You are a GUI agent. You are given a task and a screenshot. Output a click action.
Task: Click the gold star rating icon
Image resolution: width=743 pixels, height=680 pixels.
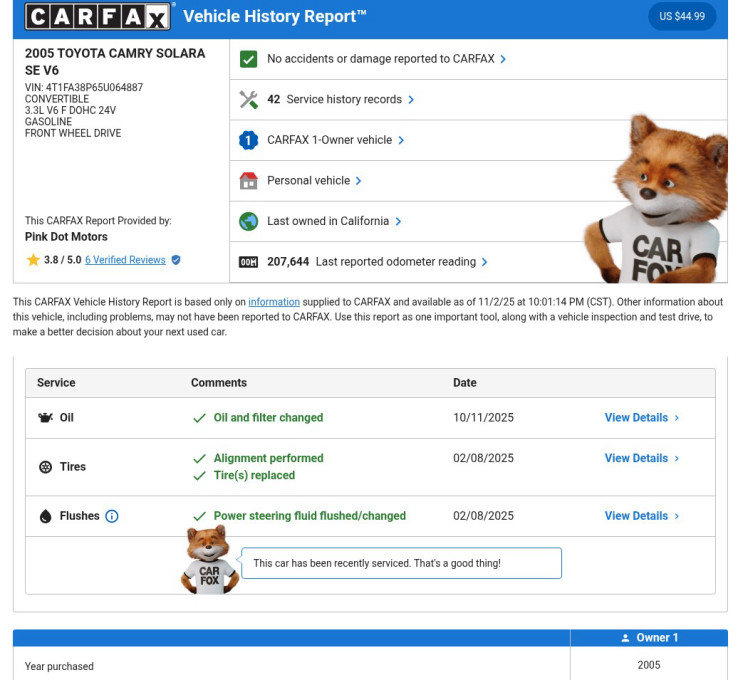click(33, 260)
